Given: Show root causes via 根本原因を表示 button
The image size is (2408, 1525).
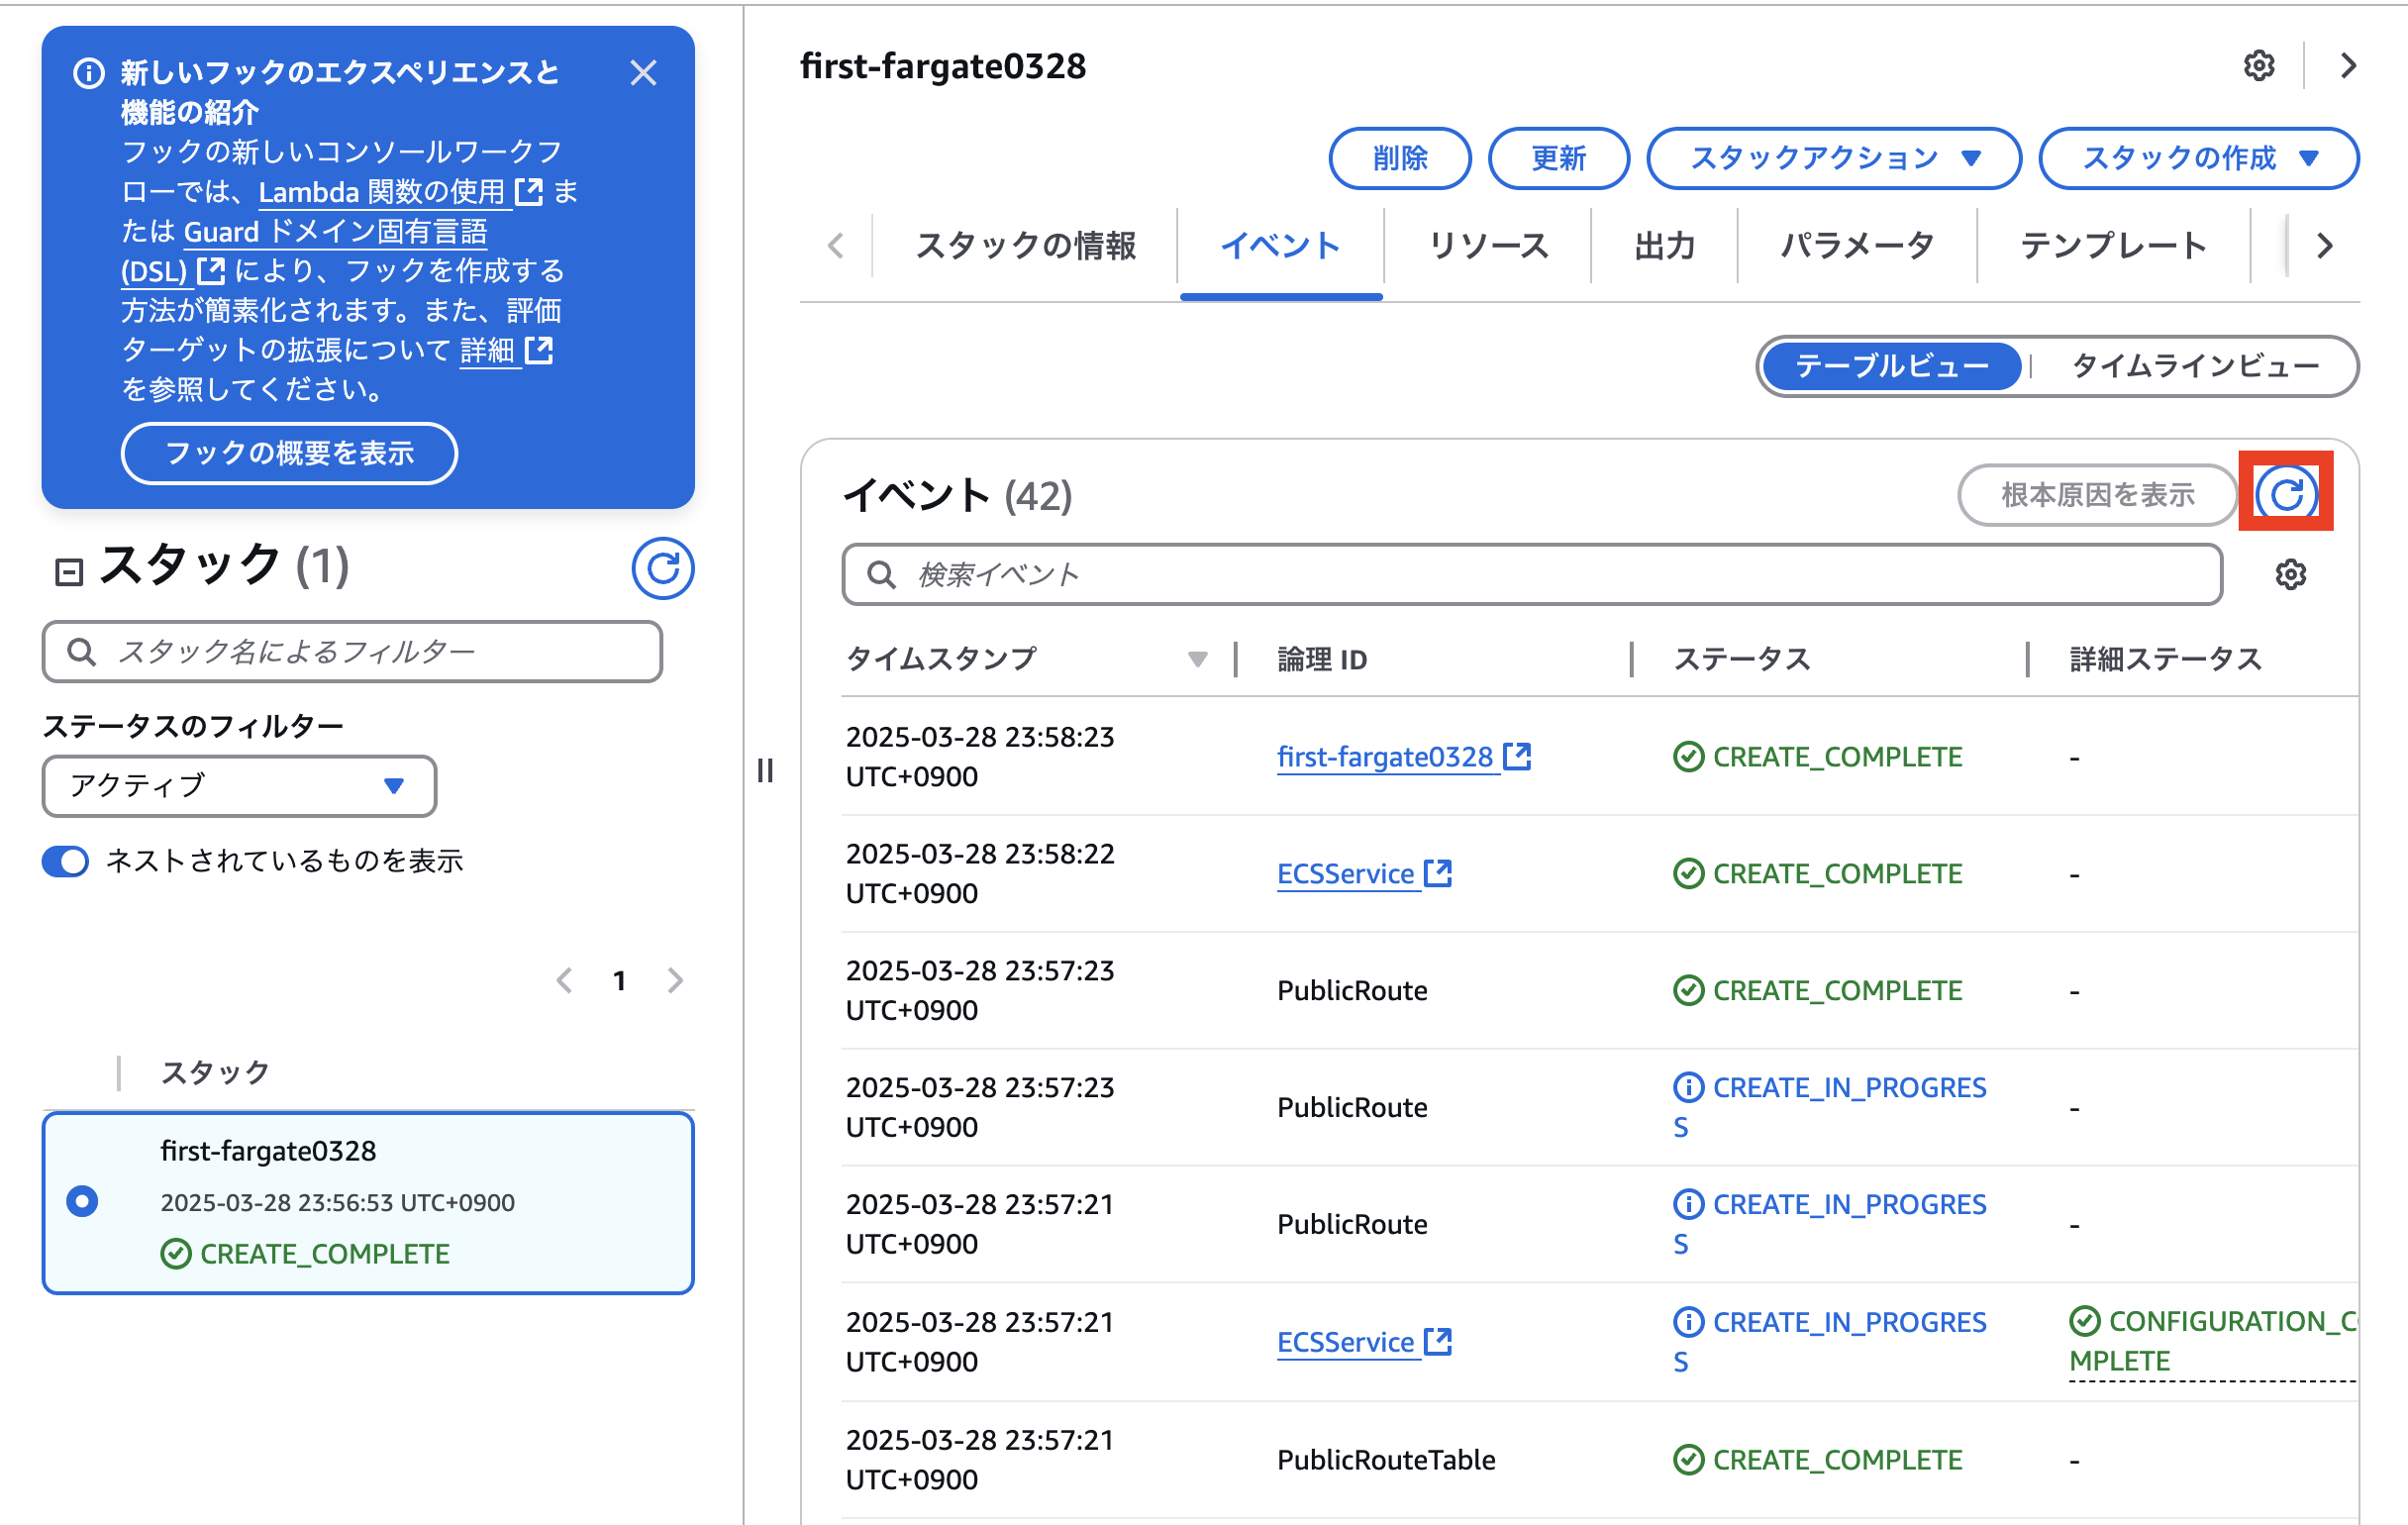Looking at the screenshot, I should pos(2096,494).
